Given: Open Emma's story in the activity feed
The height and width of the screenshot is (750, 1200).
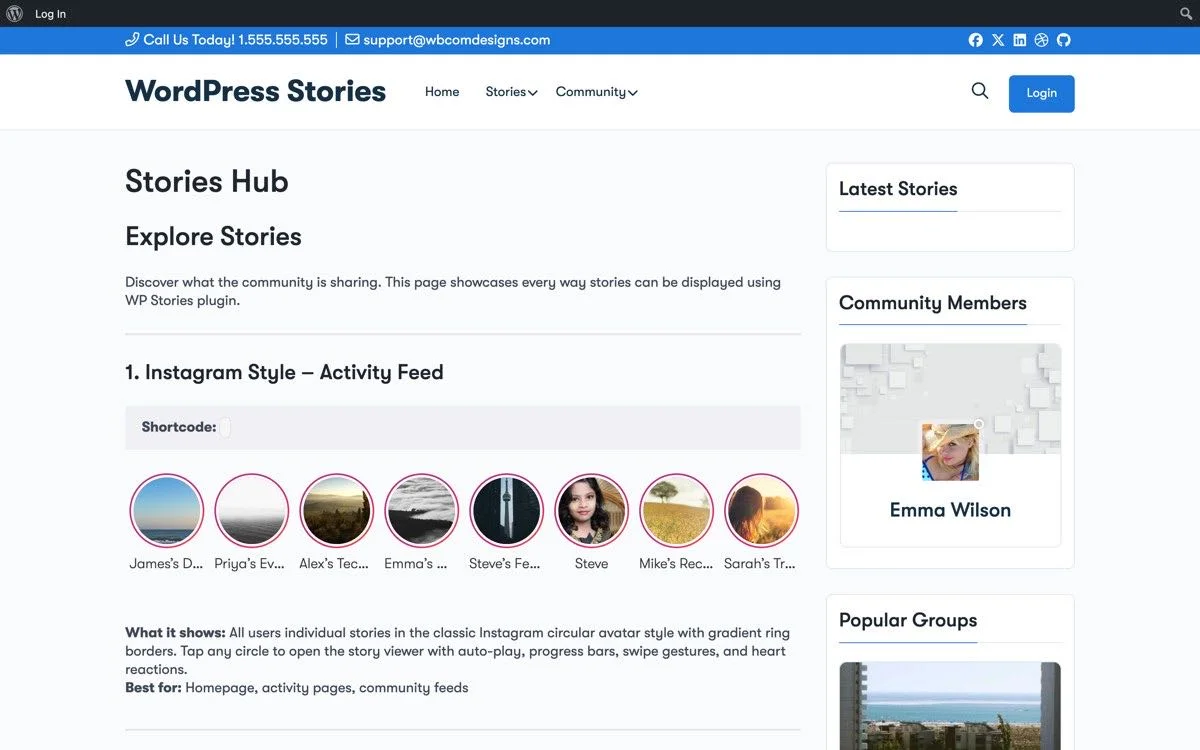Looking at the screenshot, I should [x=421, y=510].
